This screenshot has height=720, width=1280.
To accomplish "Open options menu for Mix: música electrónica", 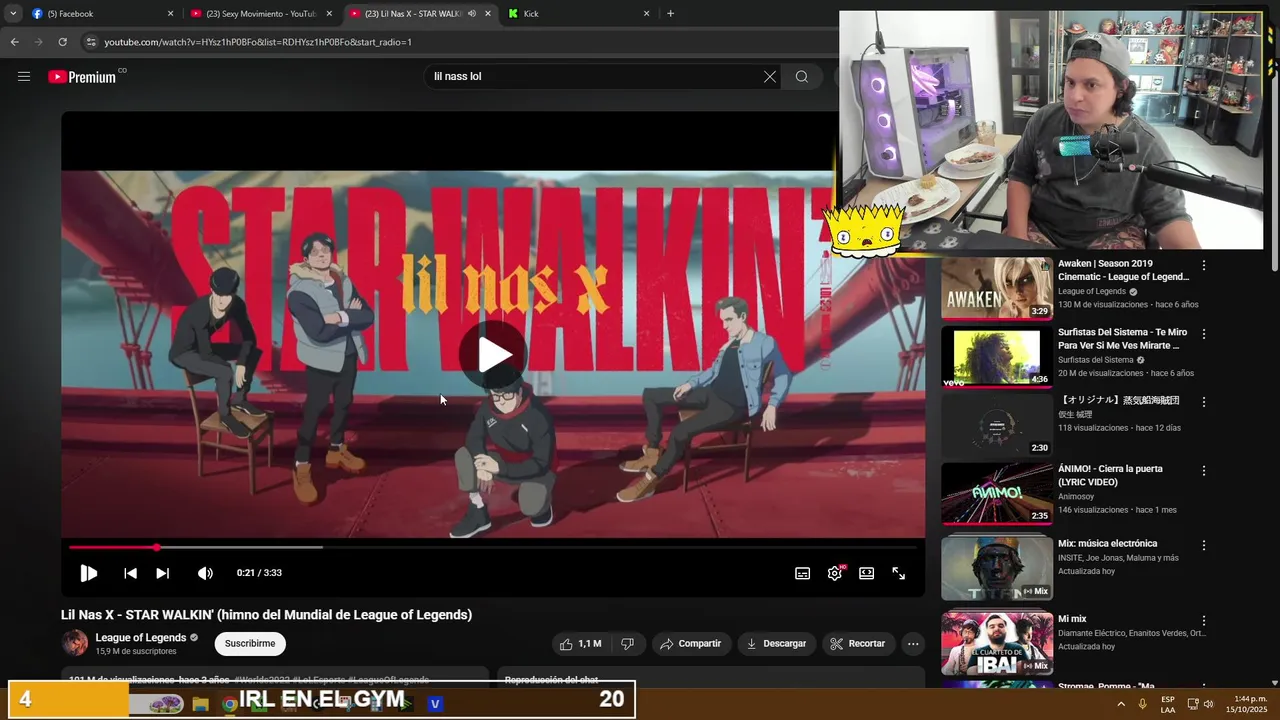I will pos(1204,545).
